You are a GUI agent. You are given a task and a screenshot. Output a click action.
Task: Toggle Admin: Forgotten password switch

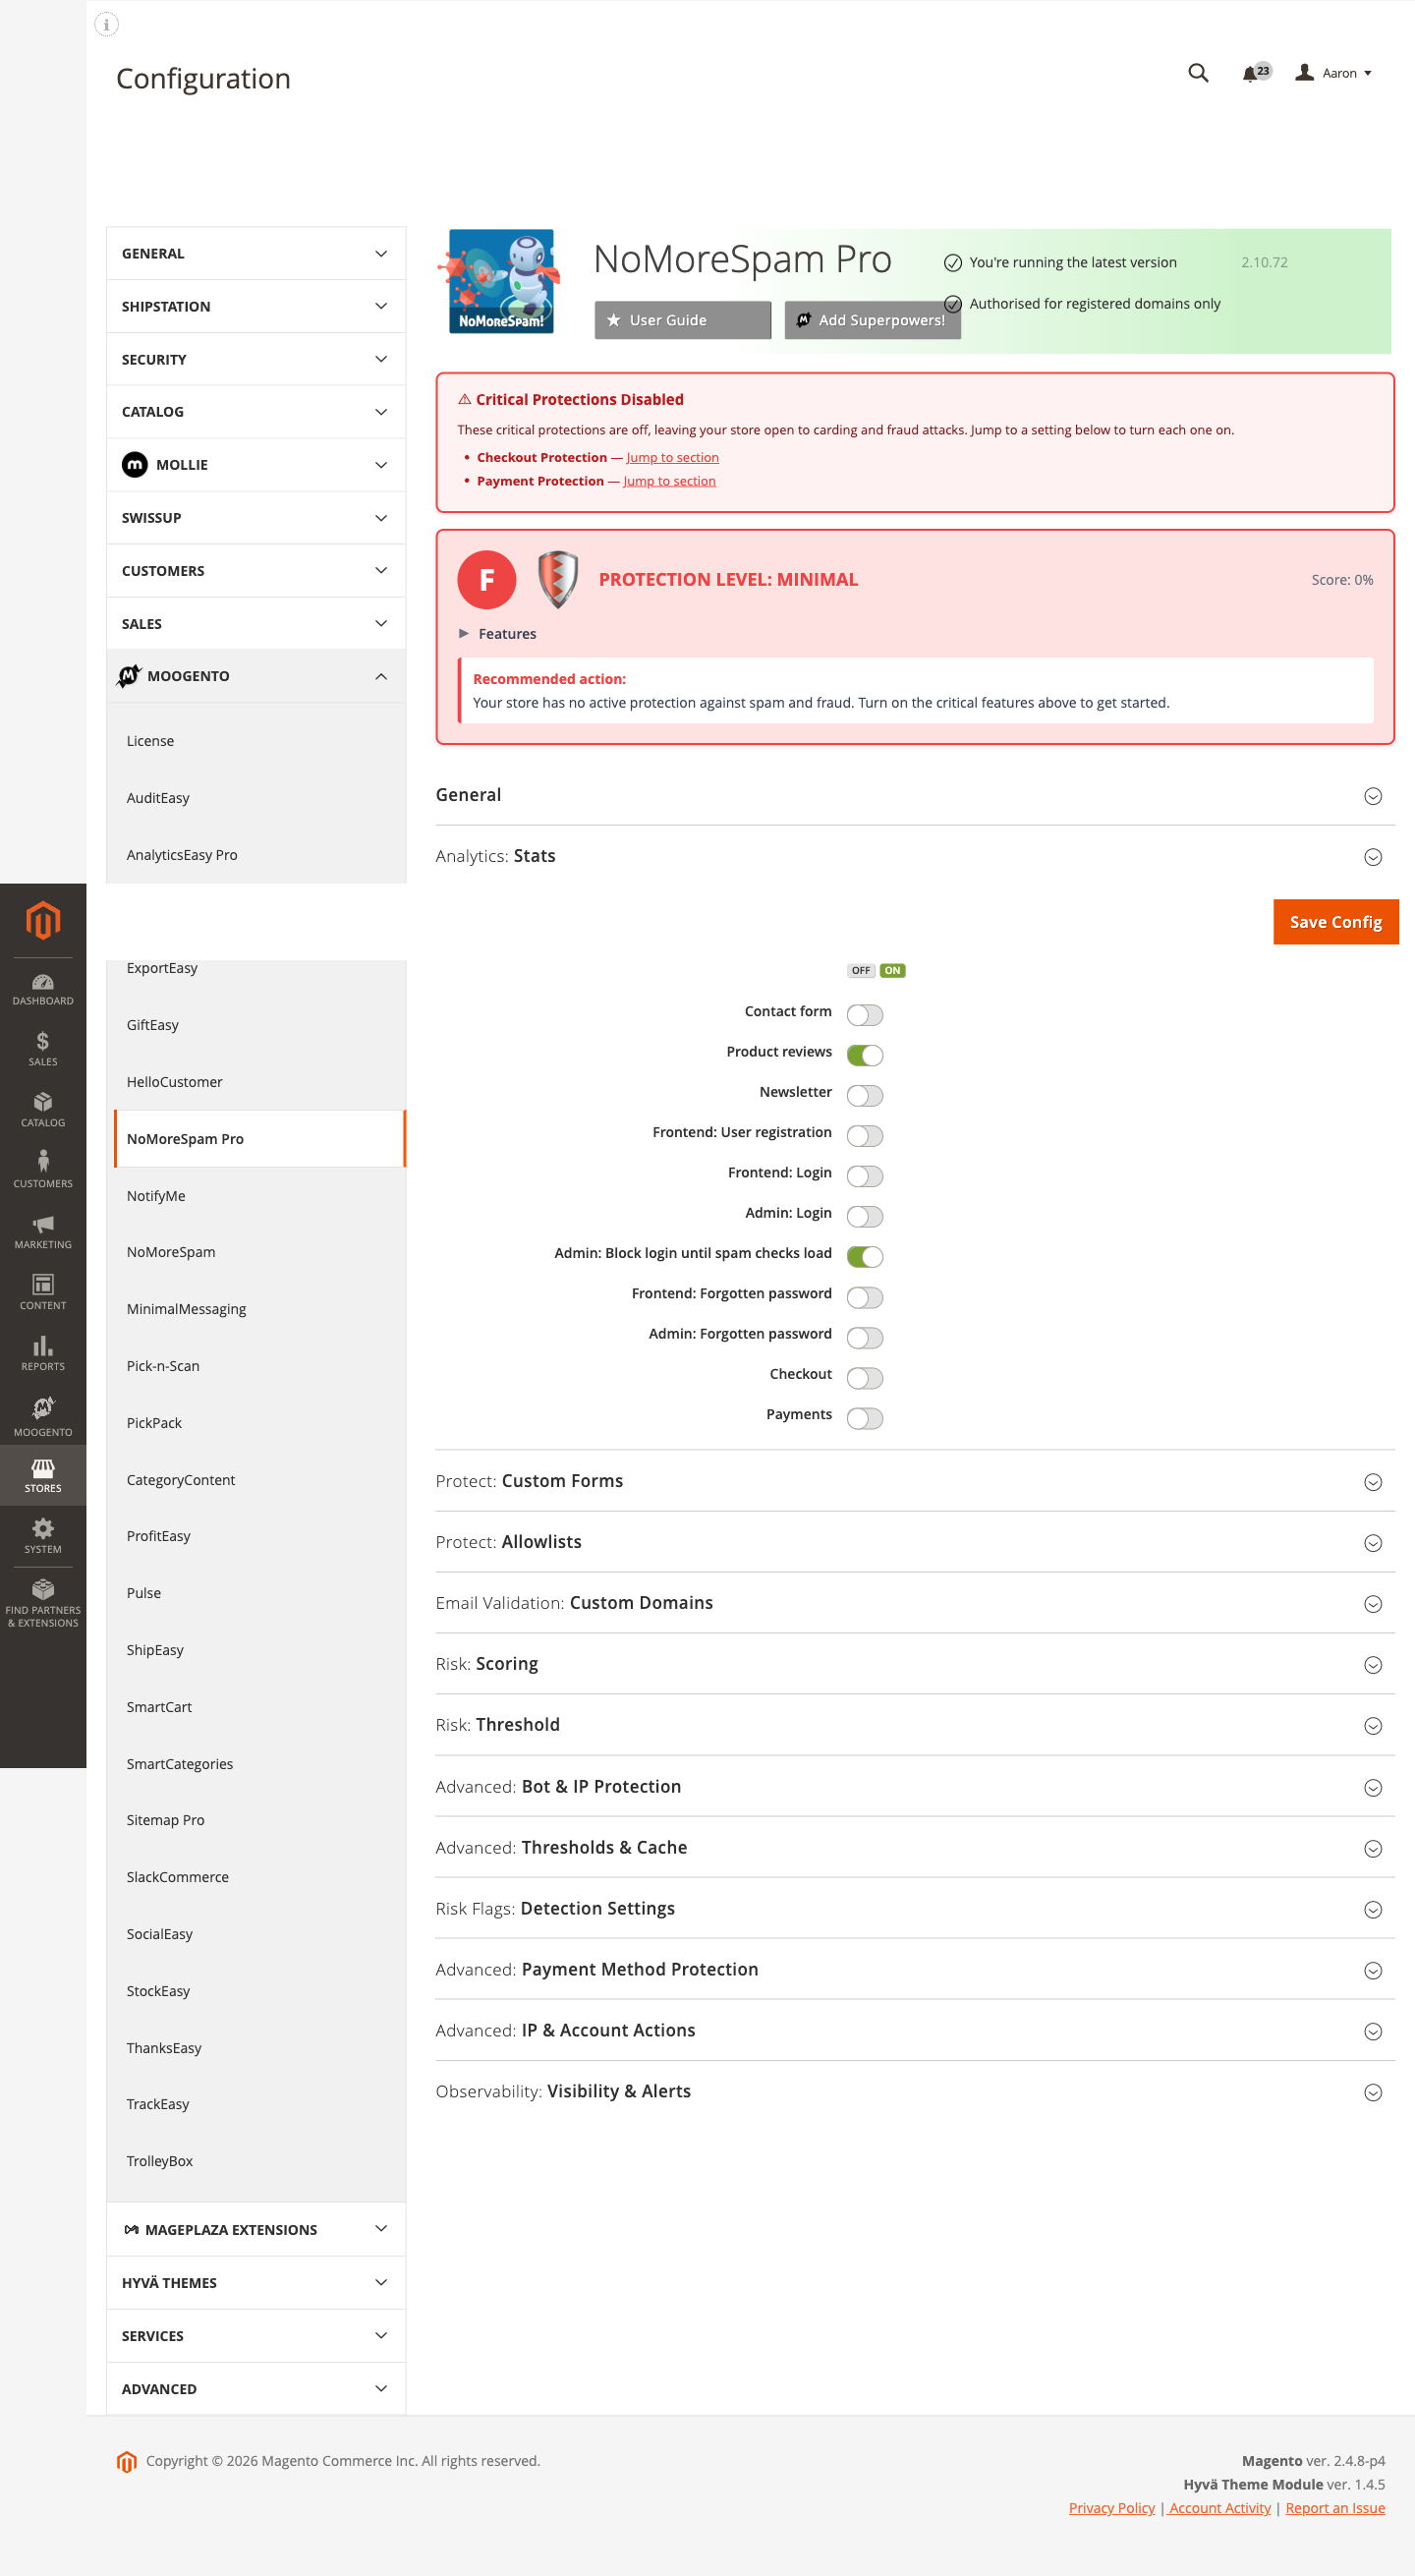point(864,1337)
